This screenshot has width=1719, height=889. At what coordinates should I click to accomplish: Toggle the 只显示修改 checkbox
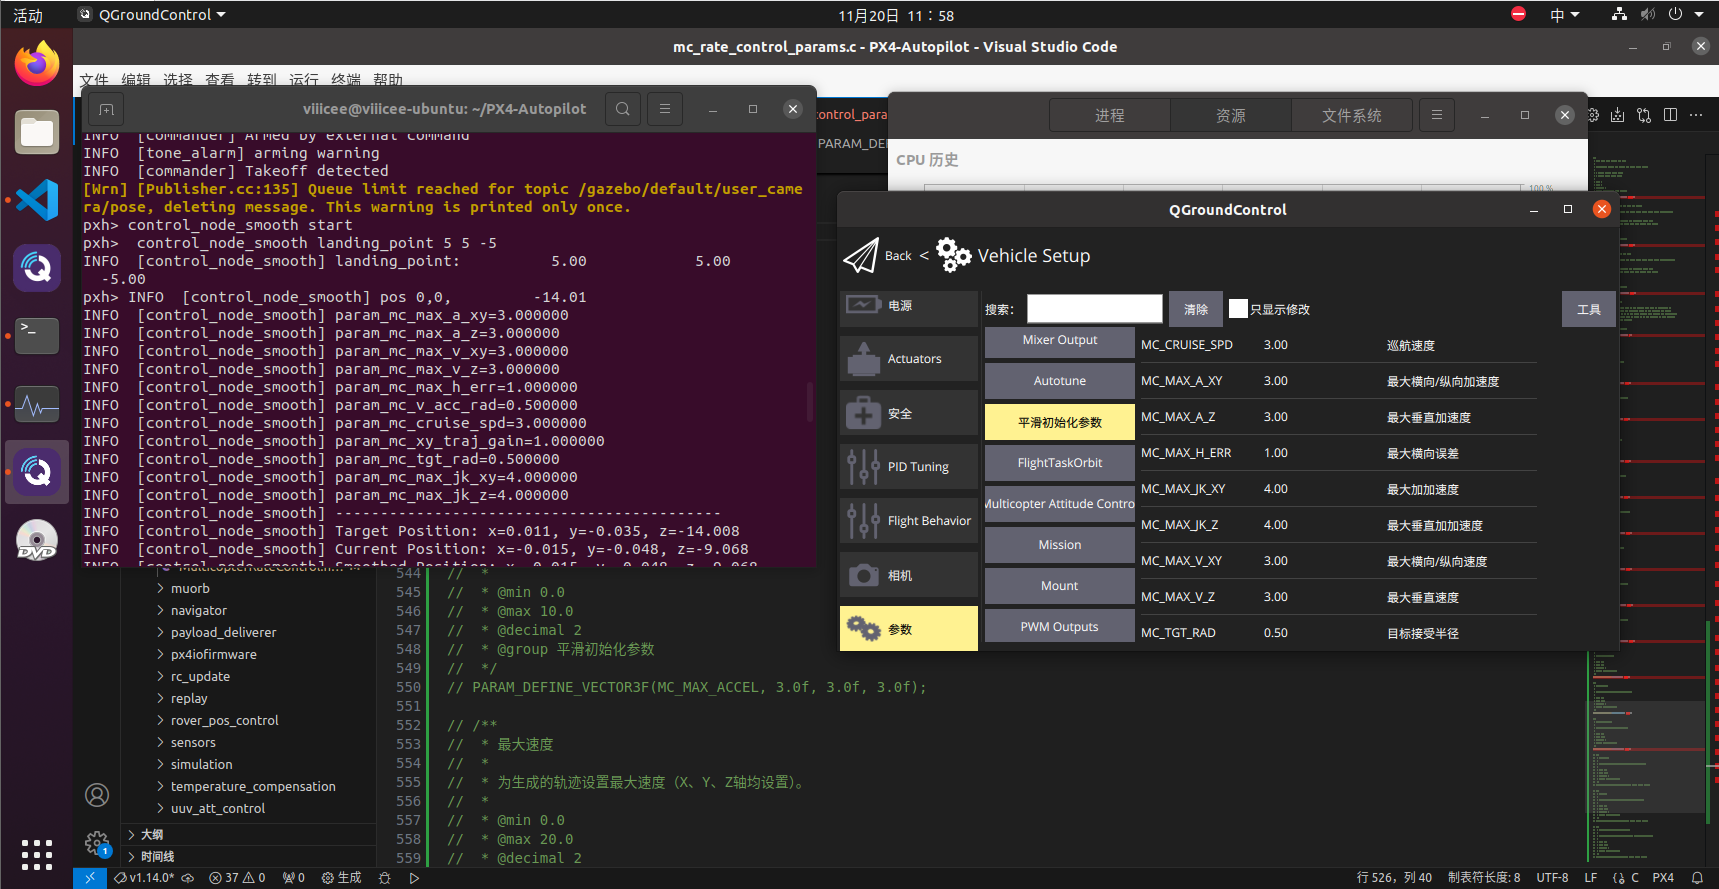(x=1238, y=309)
